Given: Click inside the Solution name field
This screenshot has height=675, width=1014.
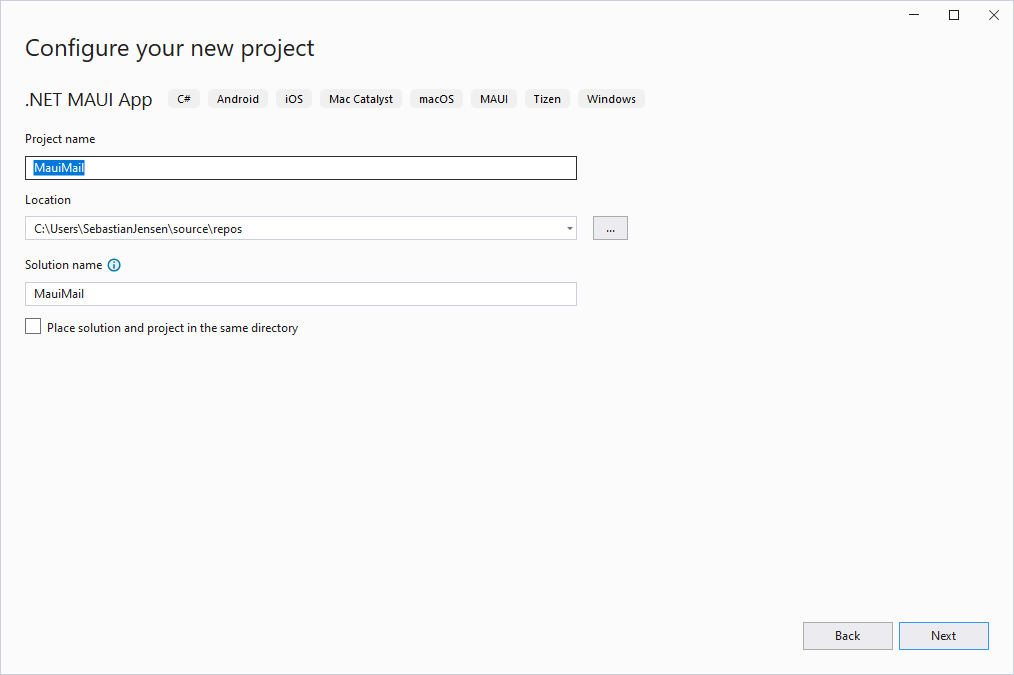Looking at the screenshot, I should click(300, 294).
